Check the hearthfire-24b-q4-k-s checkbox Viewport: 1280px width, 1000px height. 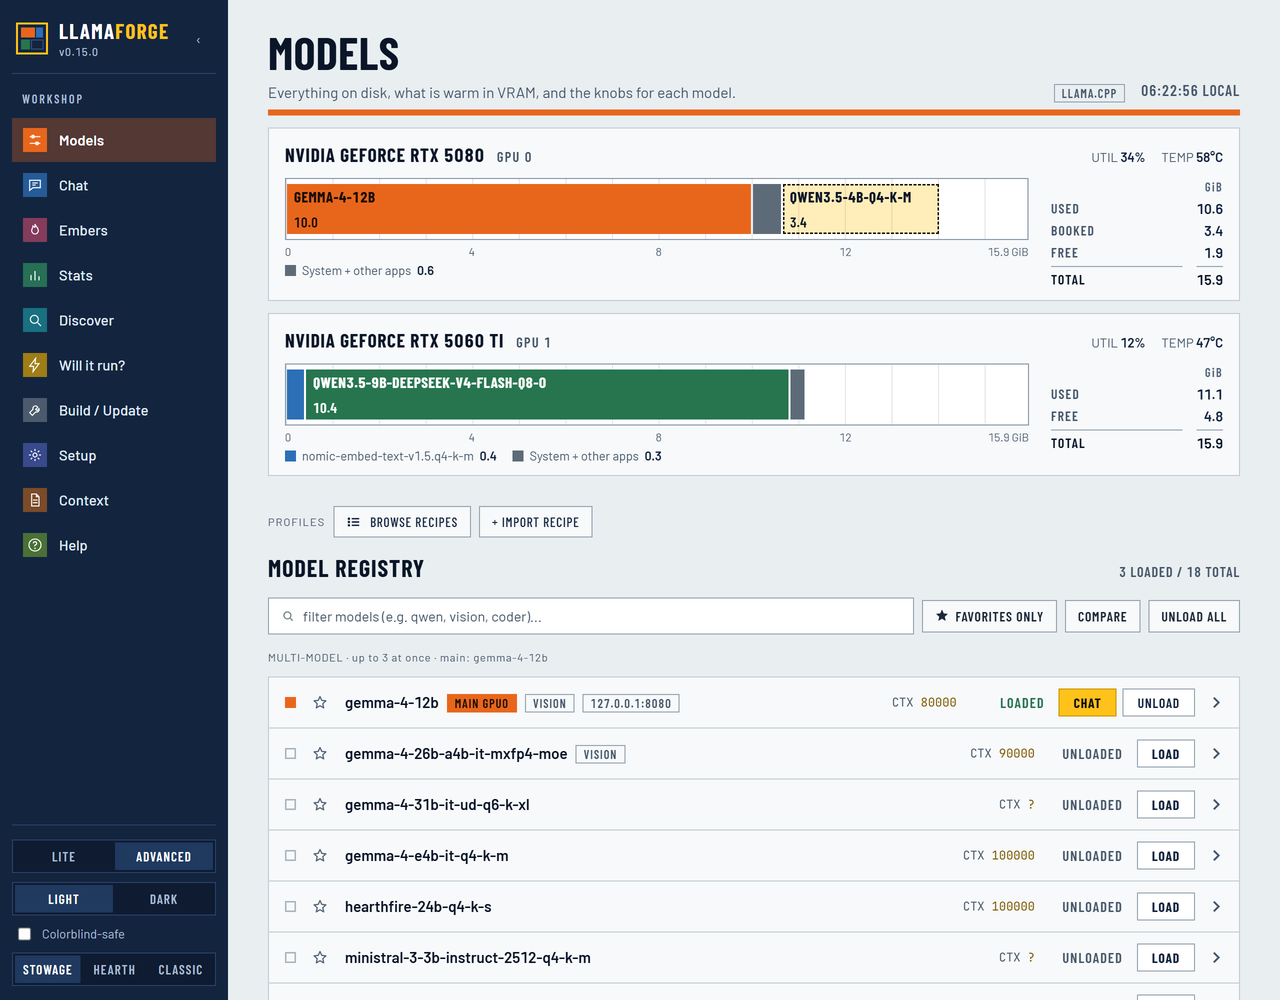291,907
